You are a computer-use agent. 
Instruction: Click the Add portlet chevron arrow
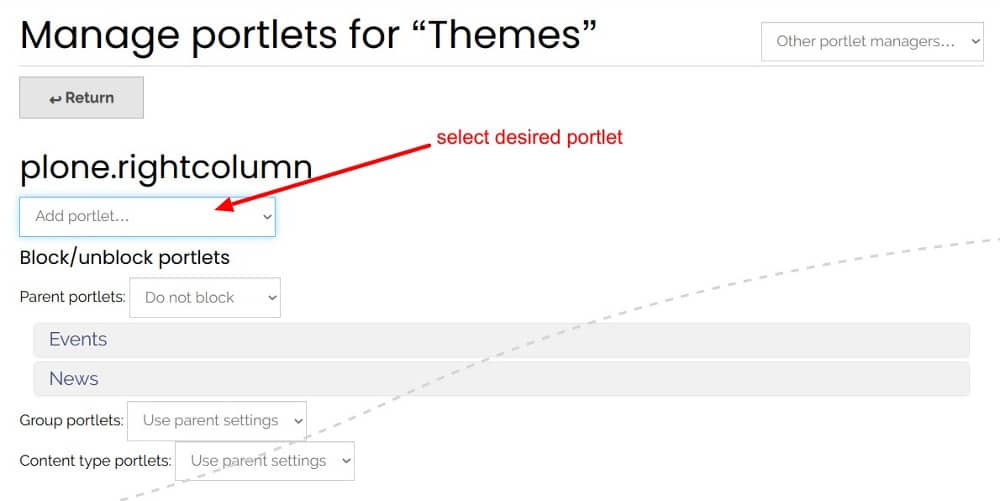pyautogui.click(x=267, y=216)
